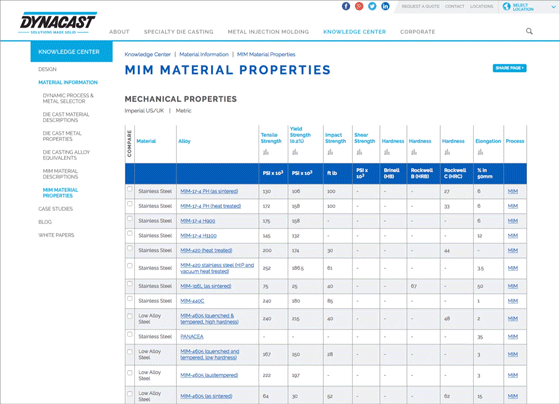
Task: Open the Metal Injection Molding menu
Action: 268,32
